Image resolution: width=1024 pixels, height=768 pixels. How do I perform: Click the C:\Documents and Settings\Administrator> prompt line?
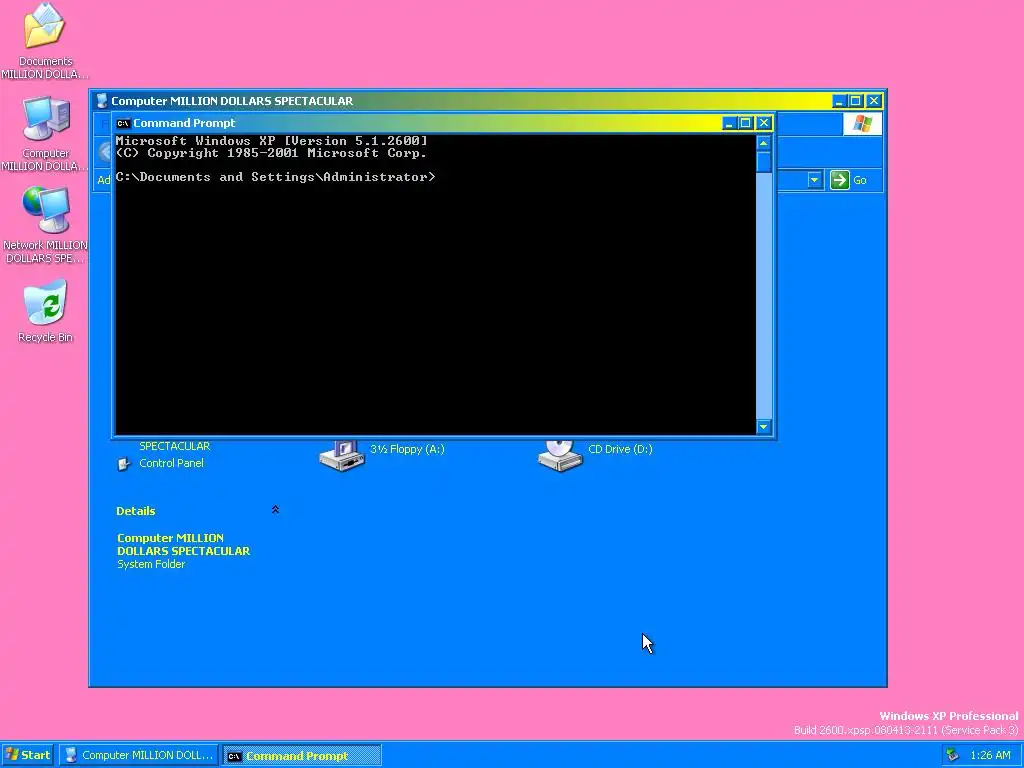(275, 177)
